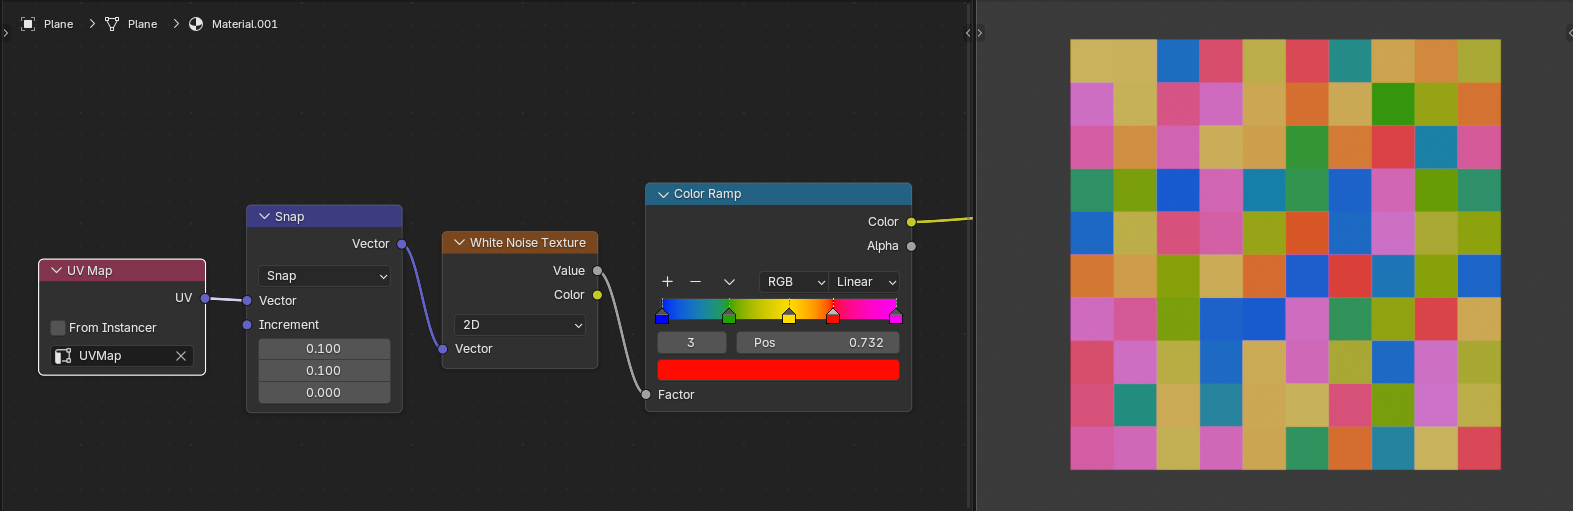Click the Color output socket on Color Ramp
Image resolution: width=1573 pixels, height=511 pixels.
click(911, 222)
